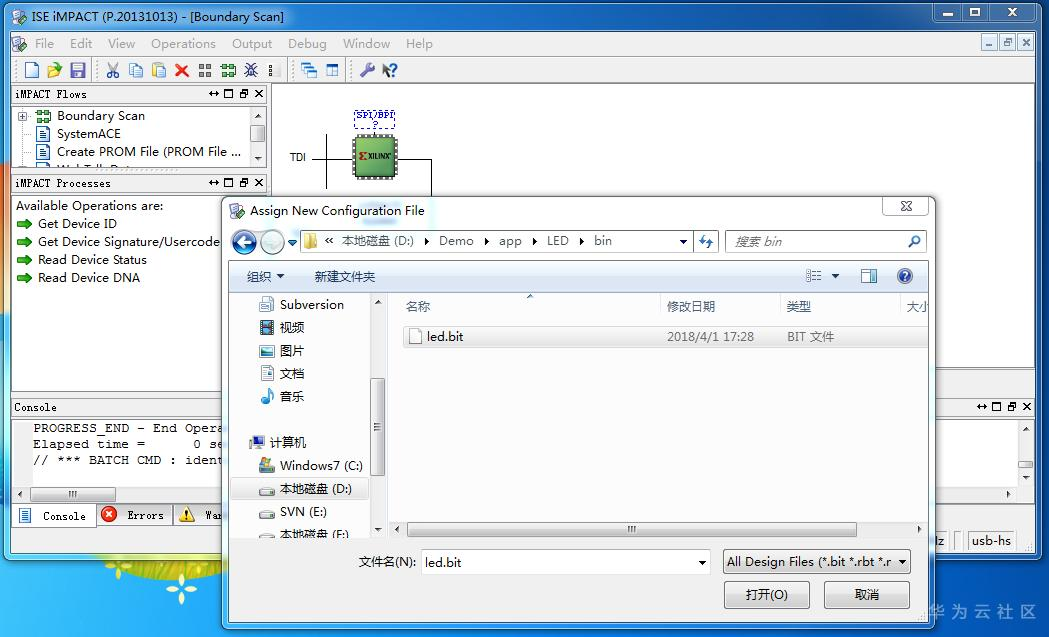Run Get Device Signature/Usercode operation
Screen dimensions: 1049x637
(118, 242)
